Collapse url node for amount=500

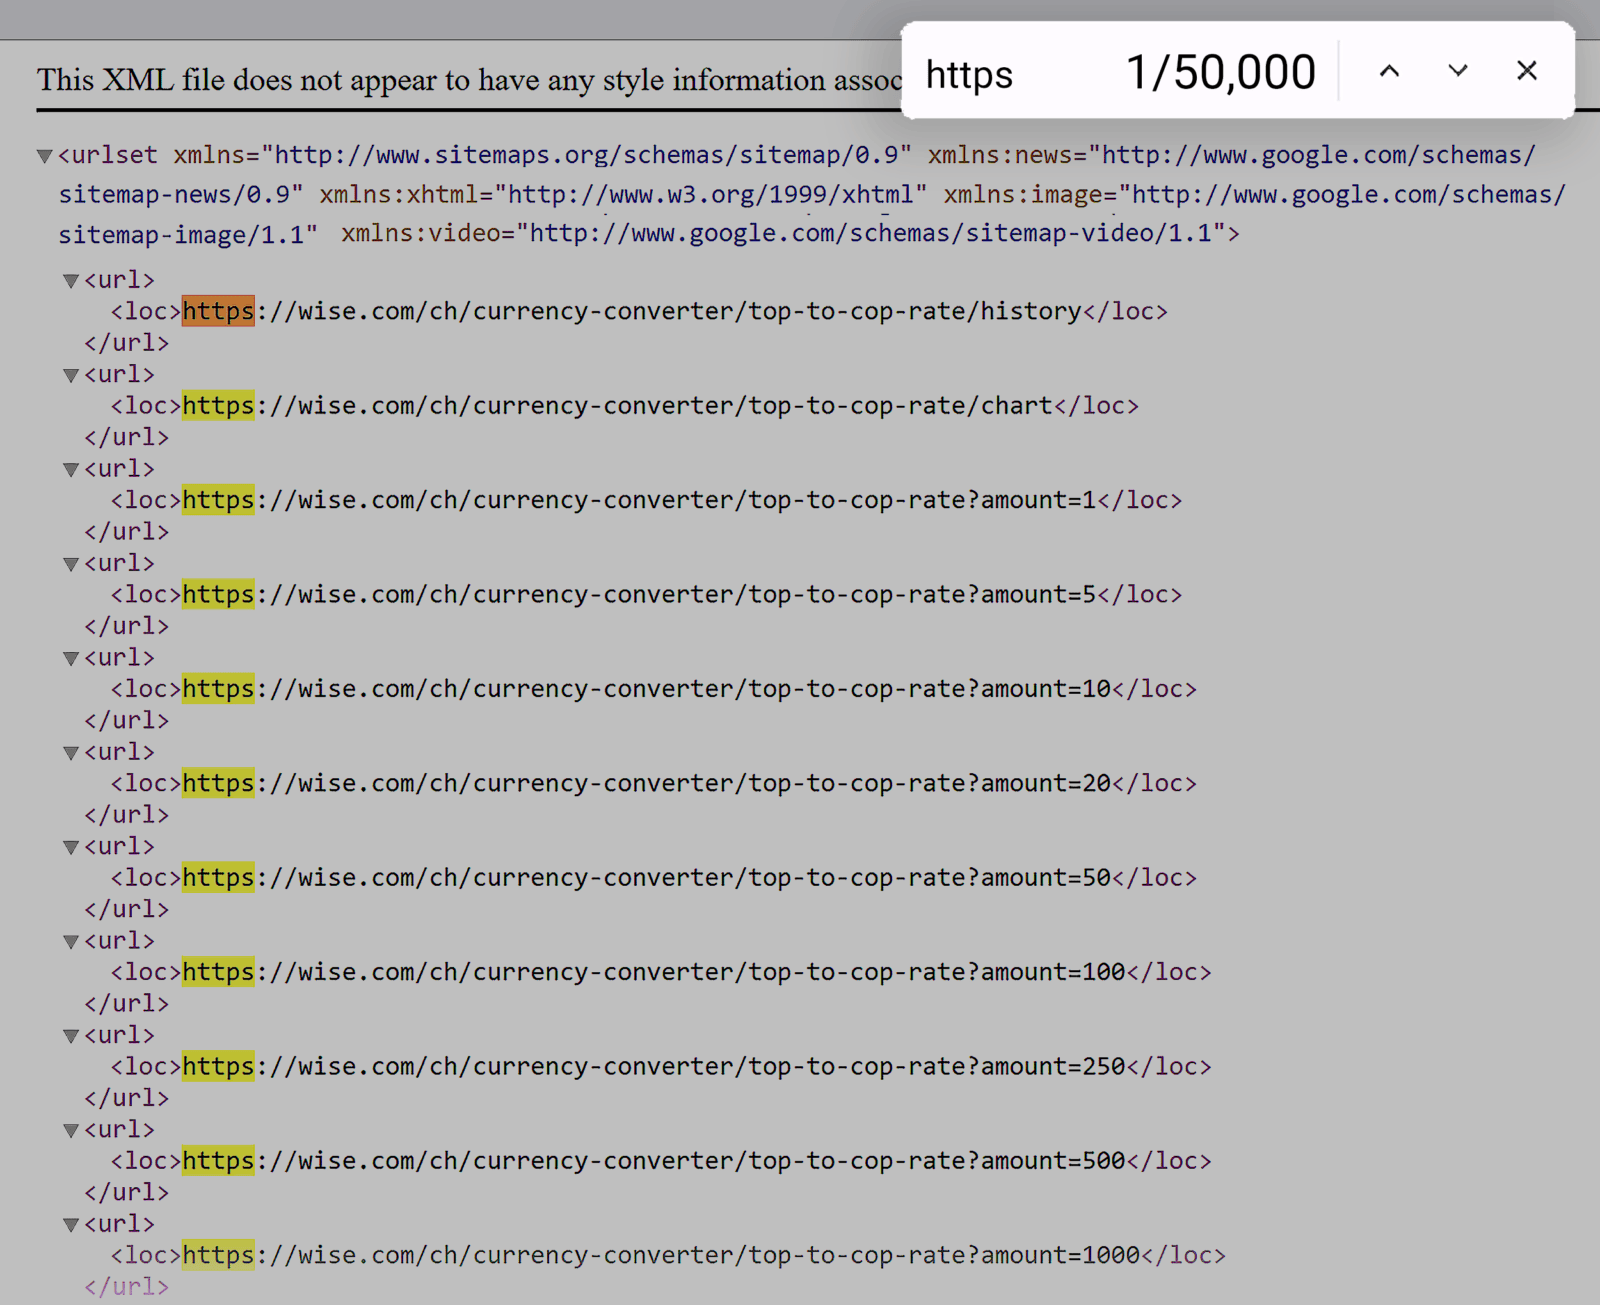[71, 1131]
